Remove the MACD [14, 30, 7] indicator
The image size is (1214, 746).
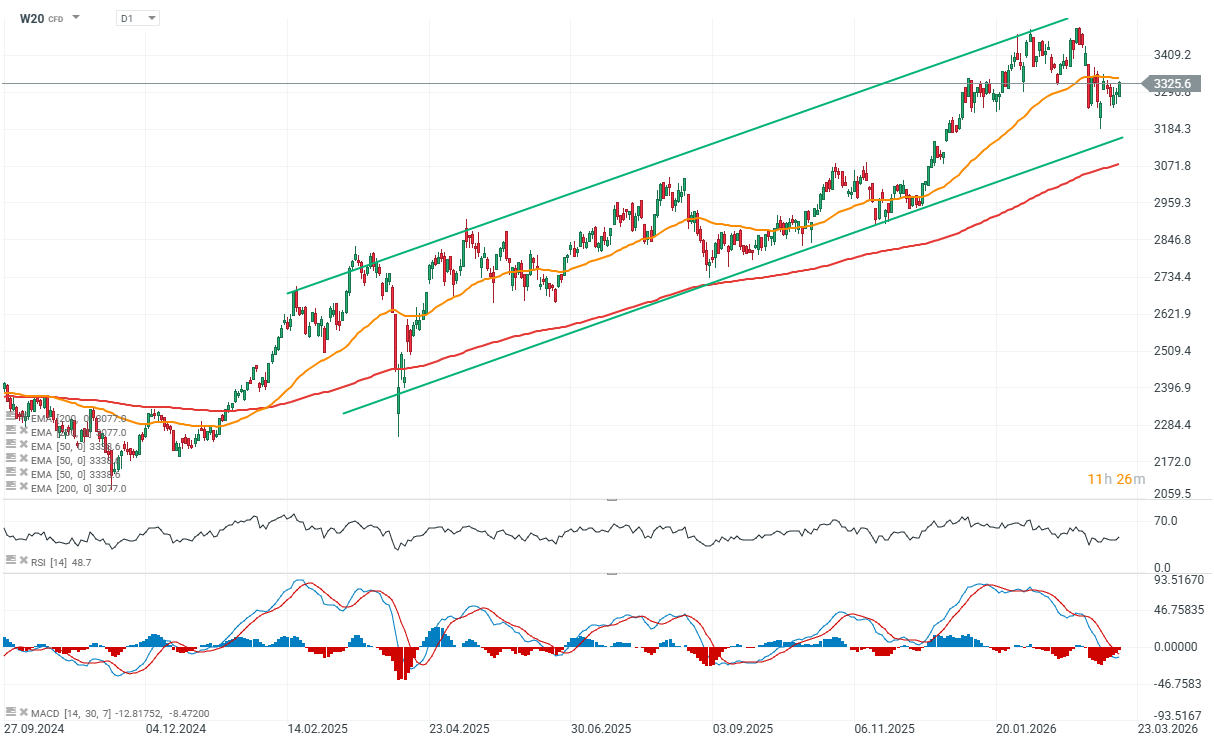pos(21,711)
